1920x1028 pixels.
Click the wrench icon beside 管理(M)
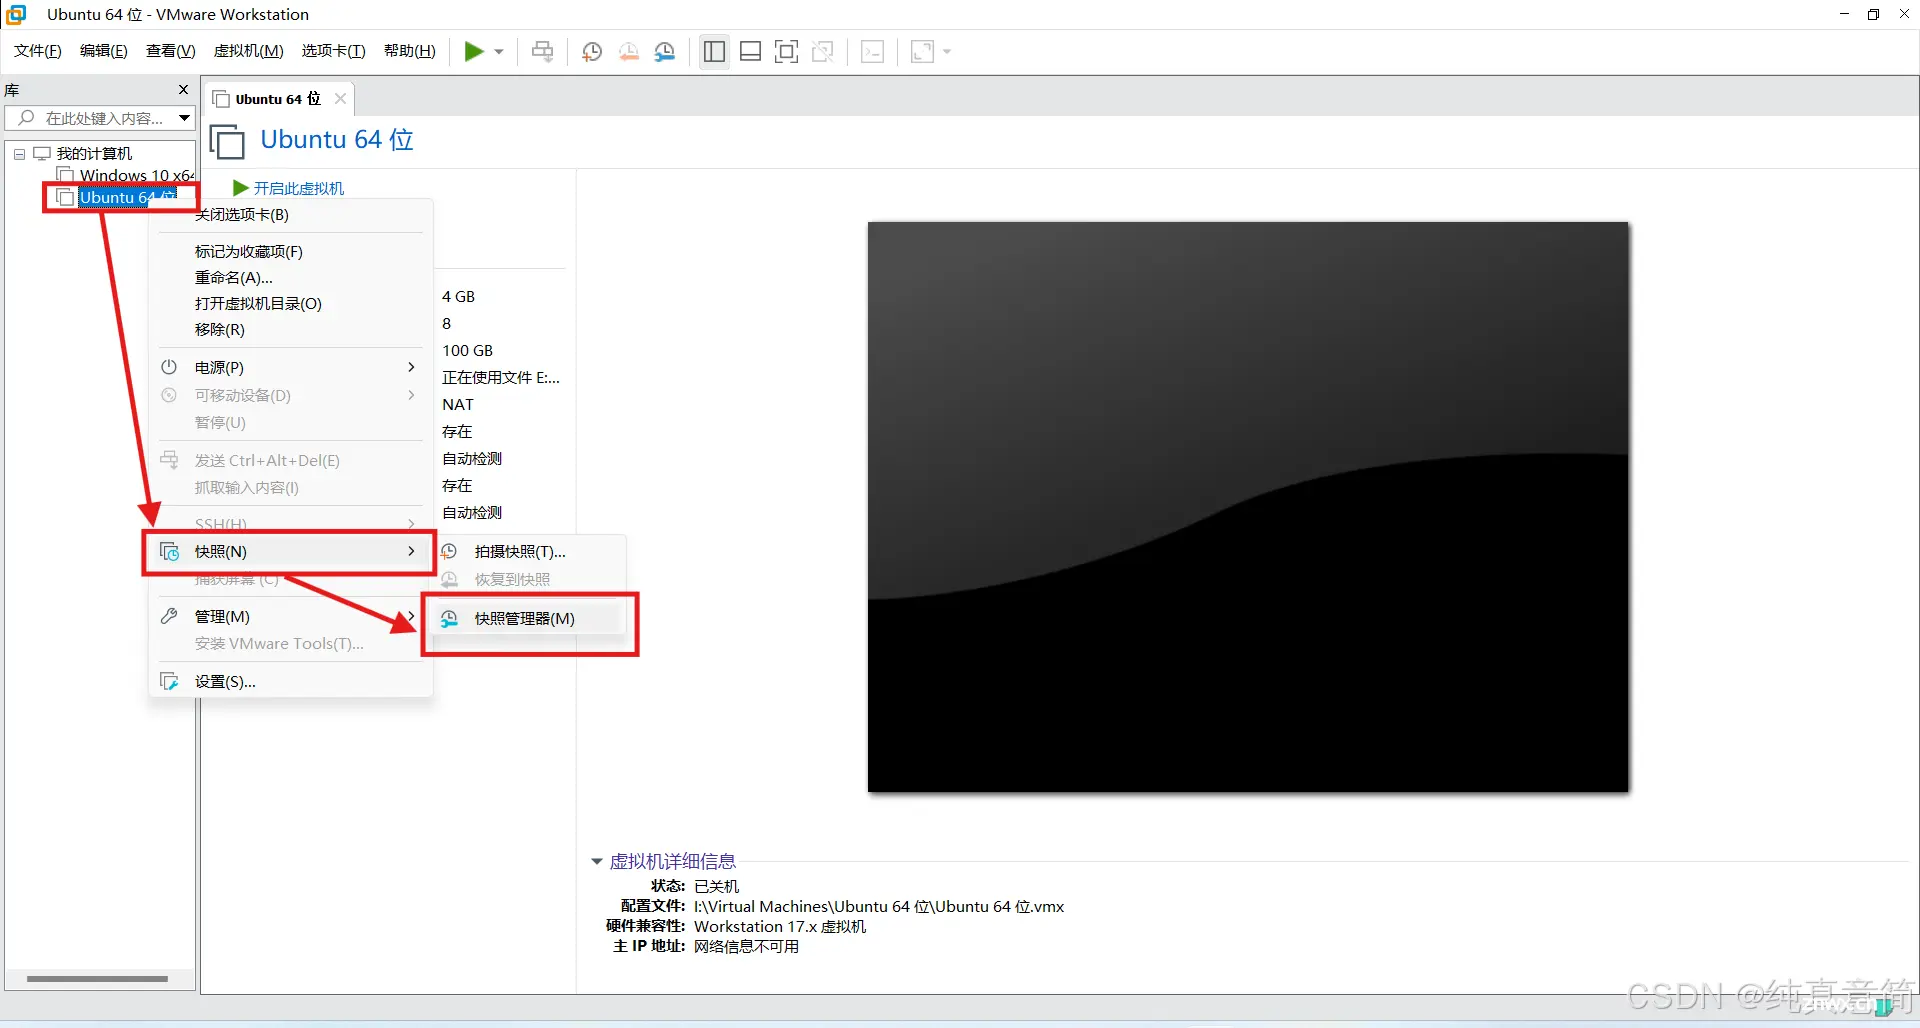[x=169, y=616]
